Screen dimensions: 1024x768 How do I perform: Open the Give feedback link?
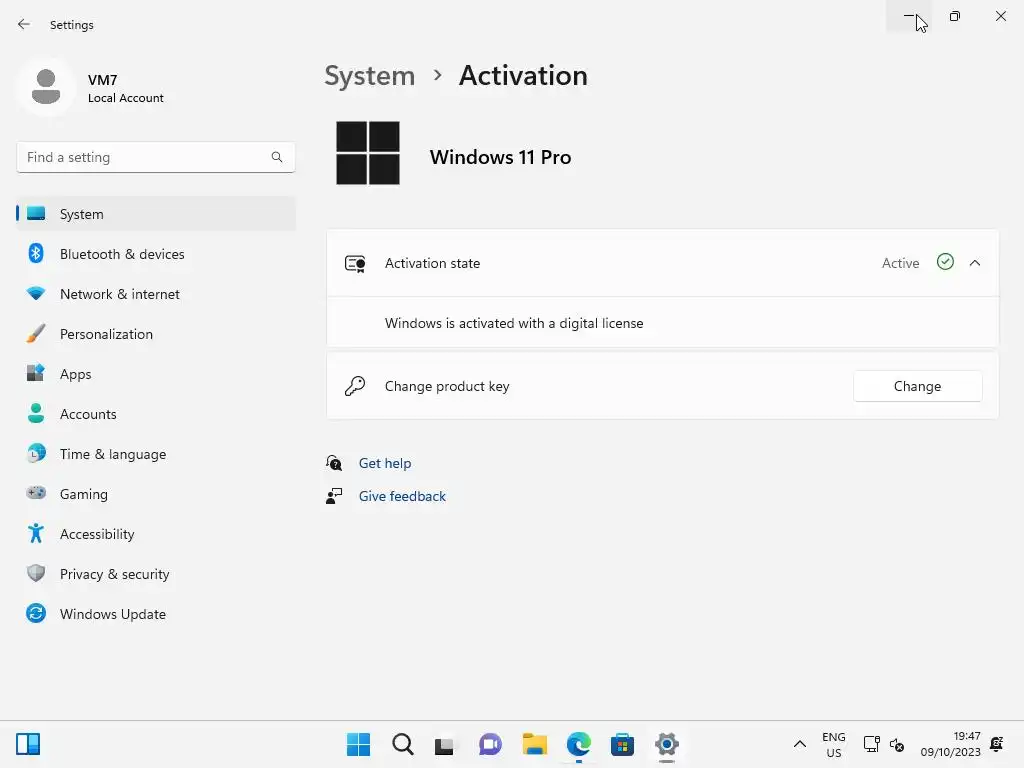pos(402,496)
